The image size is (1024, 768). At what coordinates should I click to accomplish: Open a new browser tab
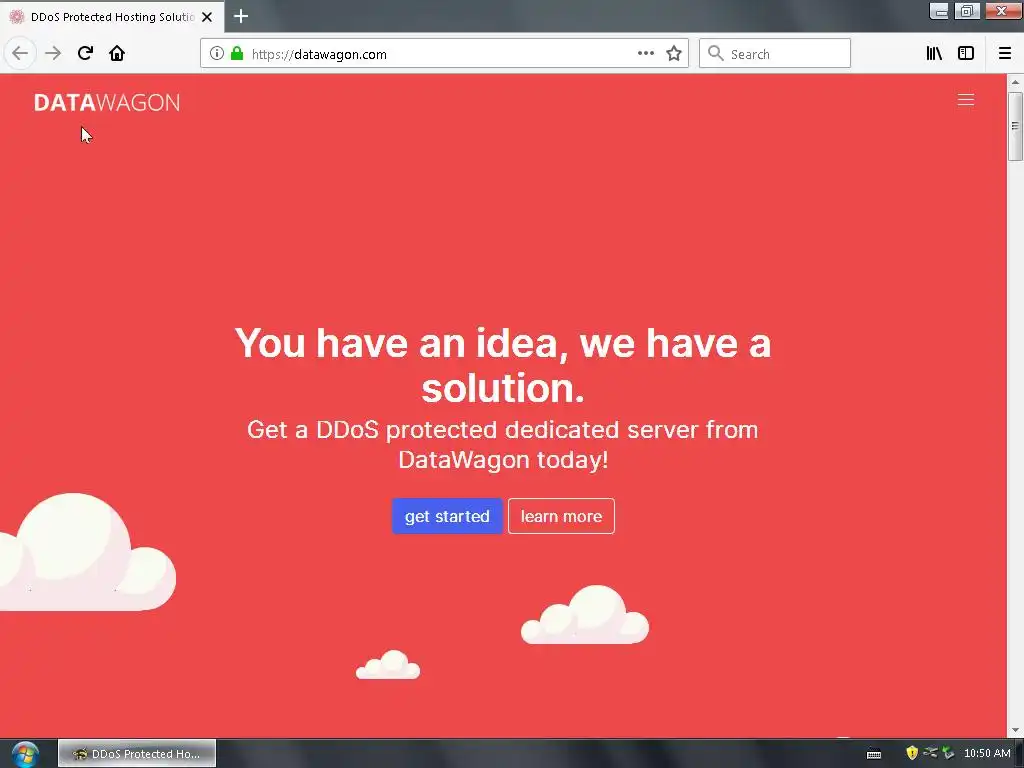click(241, 16)
